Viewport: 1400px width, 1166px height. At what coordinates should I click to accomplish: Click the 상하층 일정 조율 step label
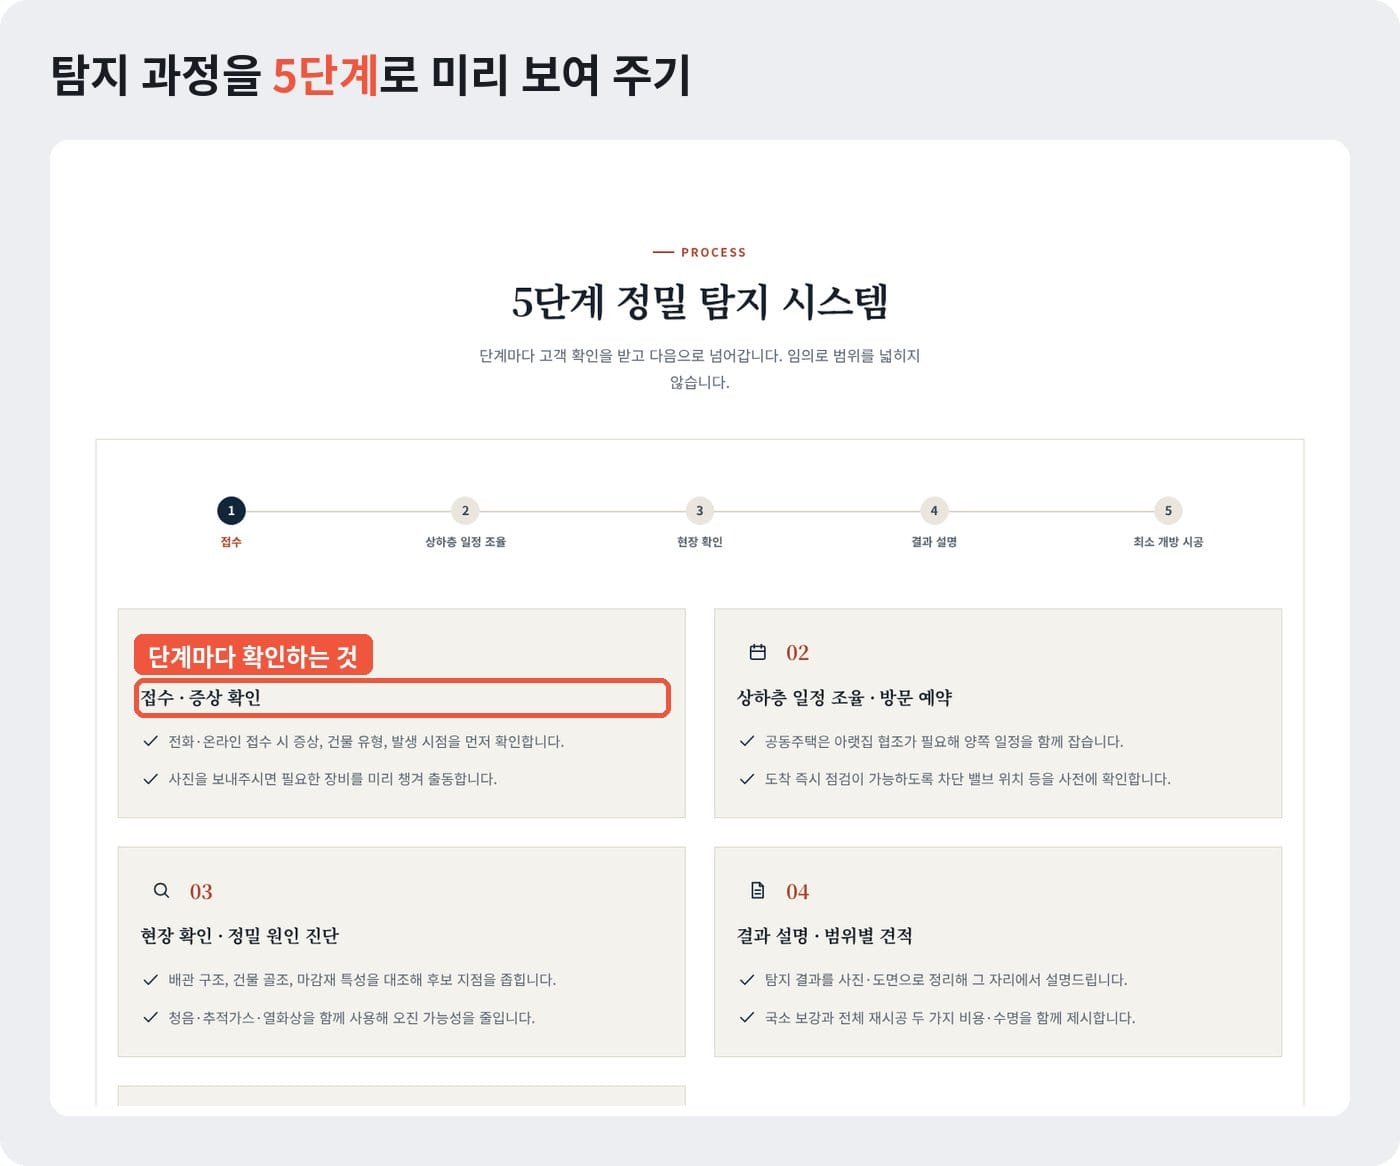(465, 542)
